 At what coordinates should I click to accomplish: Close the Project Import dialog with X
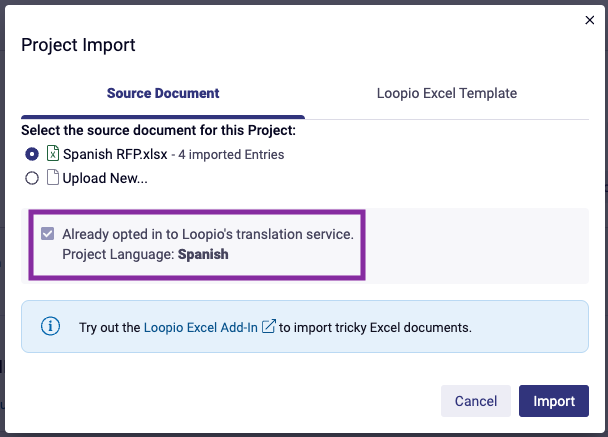[589, 20]
